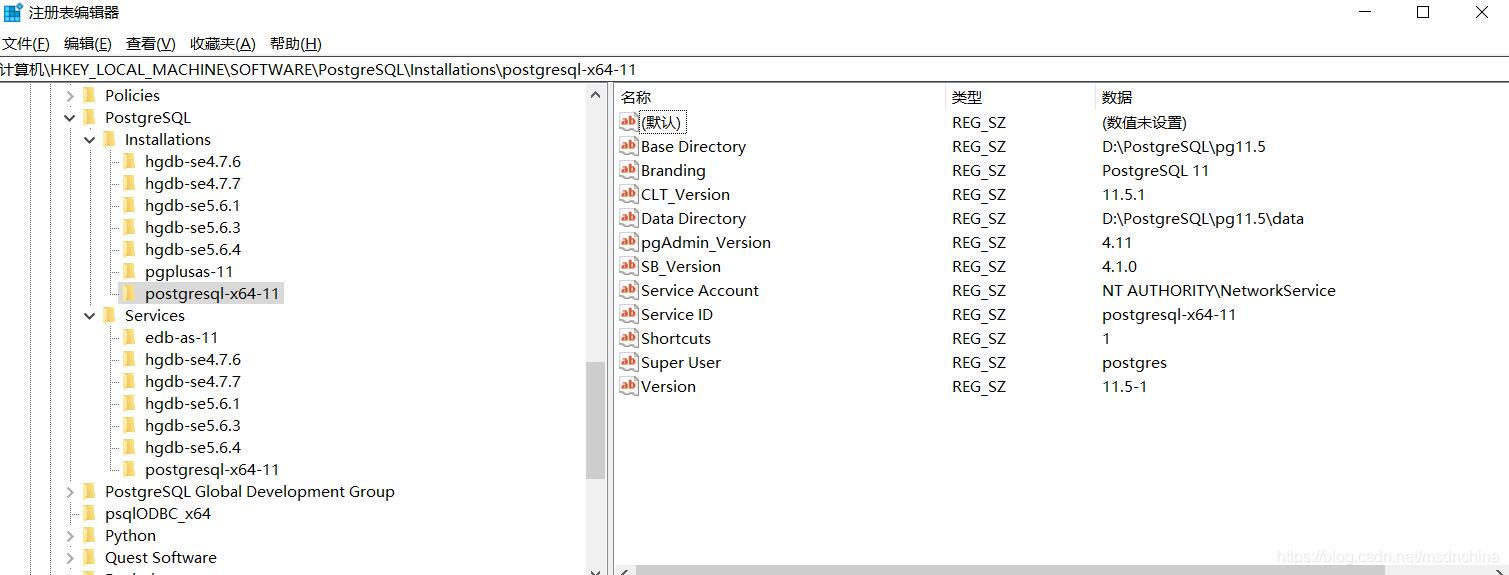This screenshot has width=1509, height=575.
Task: Click the Python folder icon
Action: 89,535
